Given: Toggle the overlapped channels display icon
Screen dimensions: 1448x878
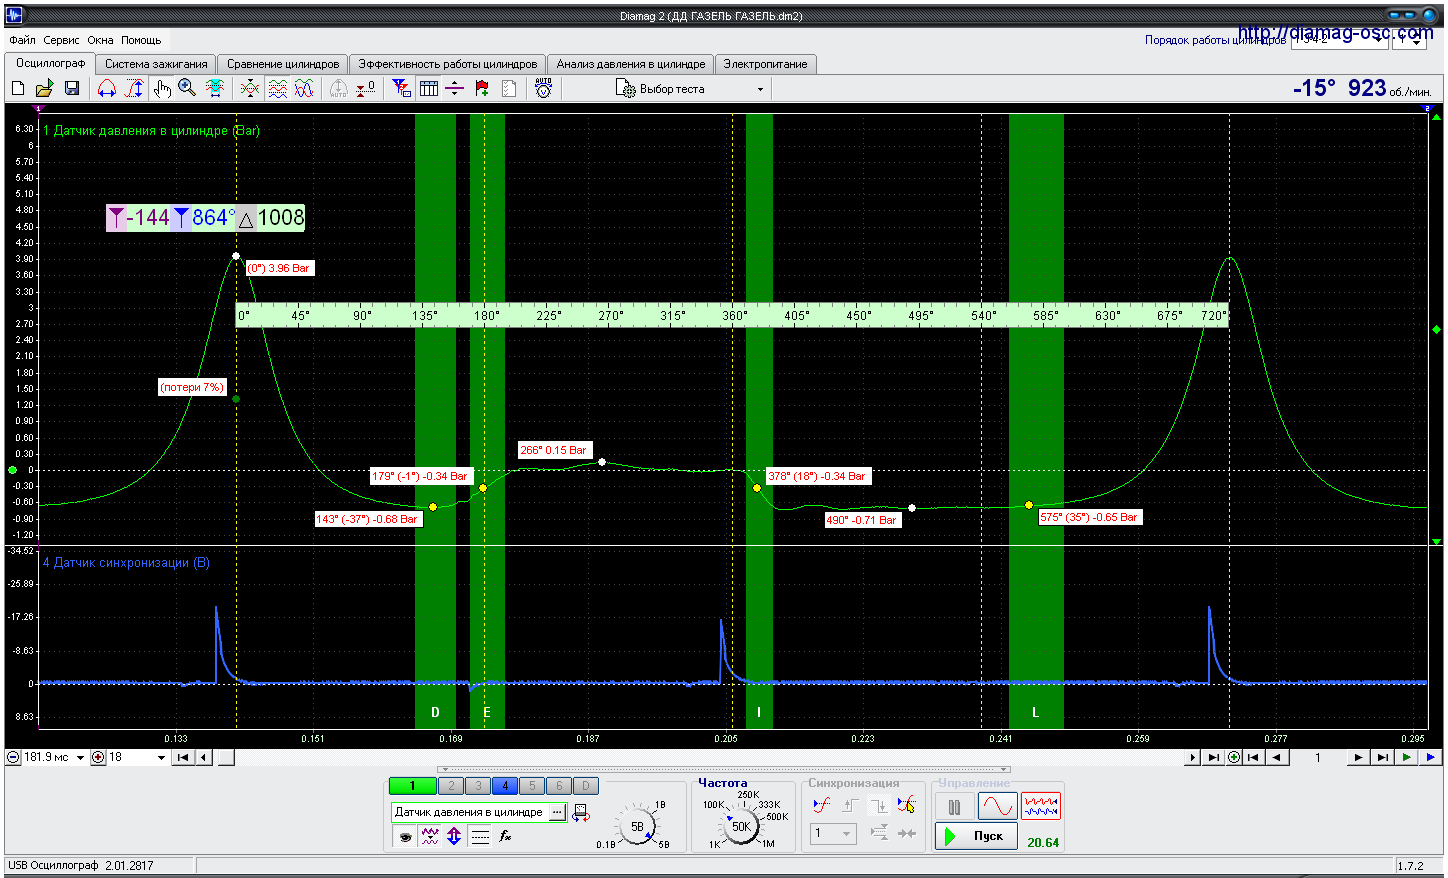Looking at the screenshot, I should pos(304,89).
